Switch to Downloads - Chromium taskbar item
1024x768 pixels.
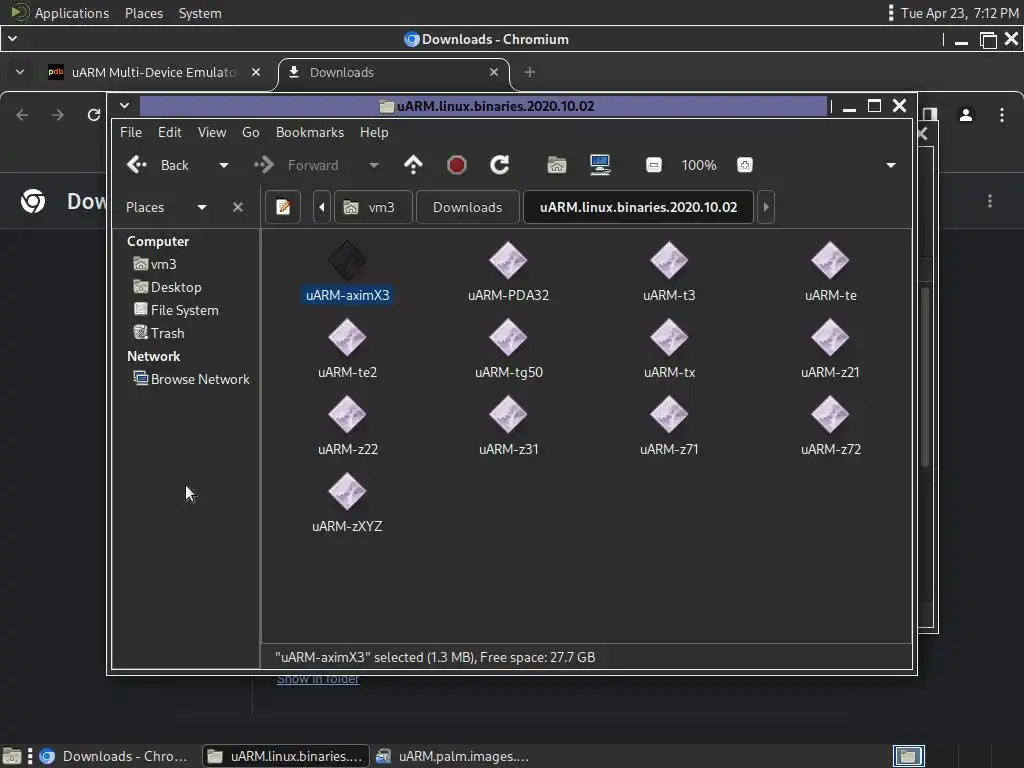click(114, 756)
